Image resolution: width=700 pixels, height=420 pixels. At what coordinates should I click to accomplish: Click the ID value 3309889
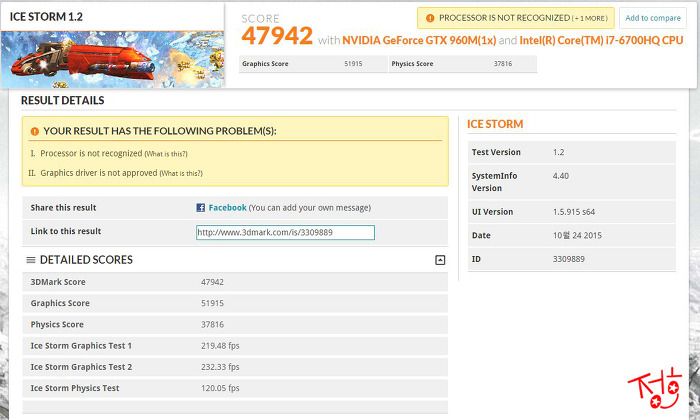pyautogui.click(x=568, y=259)
